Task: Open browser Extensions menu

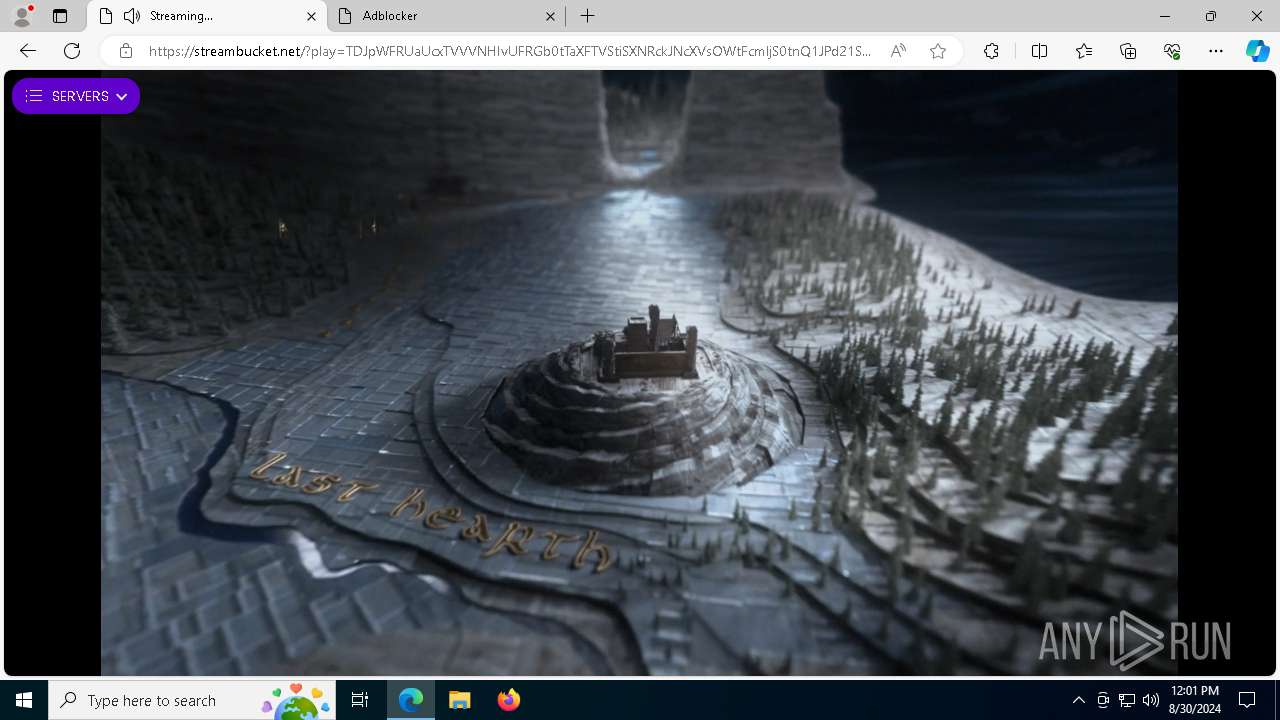Action: click(991, 51)
